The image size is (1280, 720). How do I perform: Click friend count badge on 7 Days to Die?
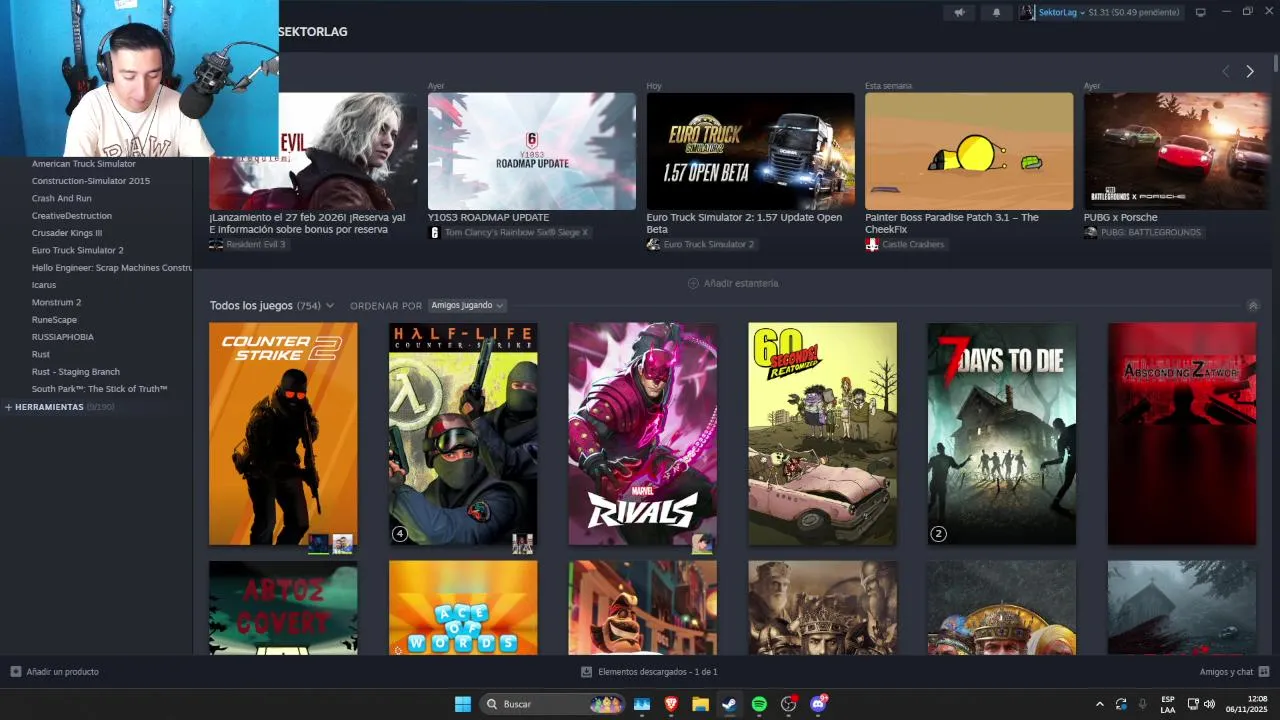(939, 534)
